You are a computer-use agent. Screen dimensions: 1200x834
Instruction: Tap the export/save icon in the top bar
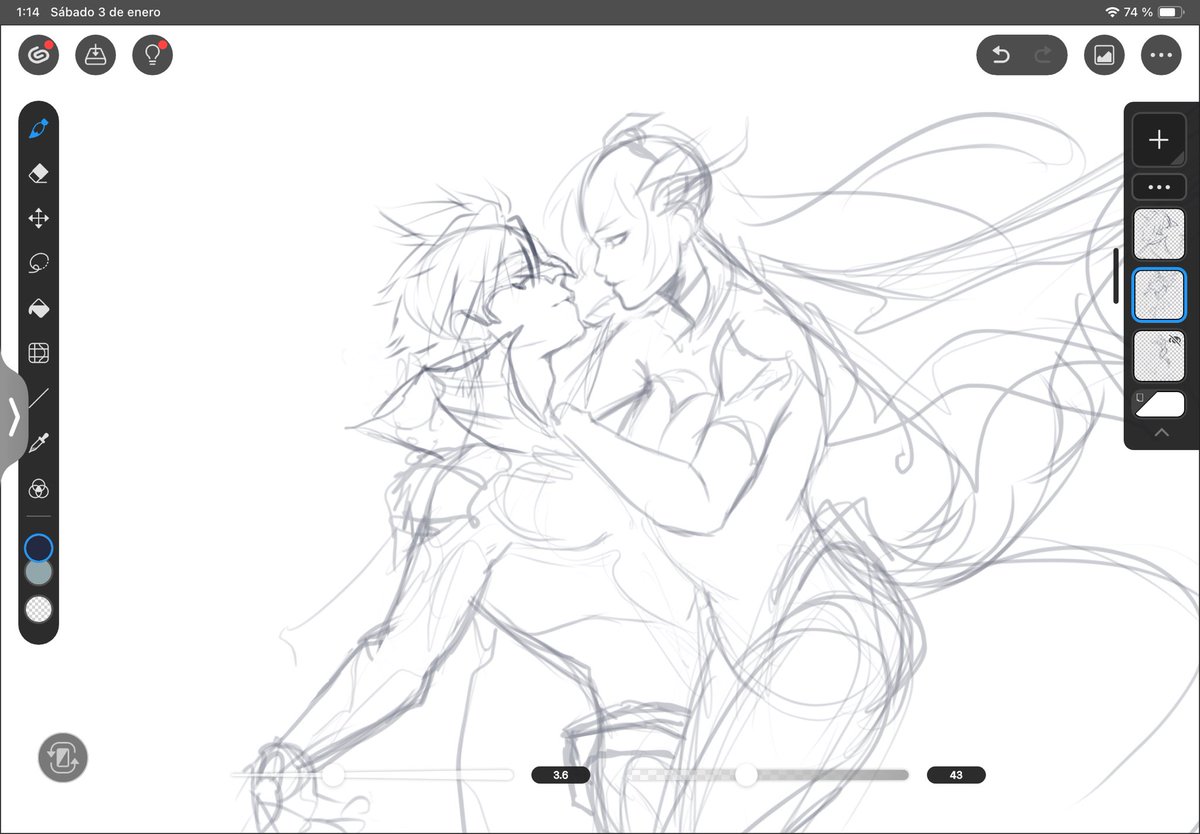[x=95, y=55]
